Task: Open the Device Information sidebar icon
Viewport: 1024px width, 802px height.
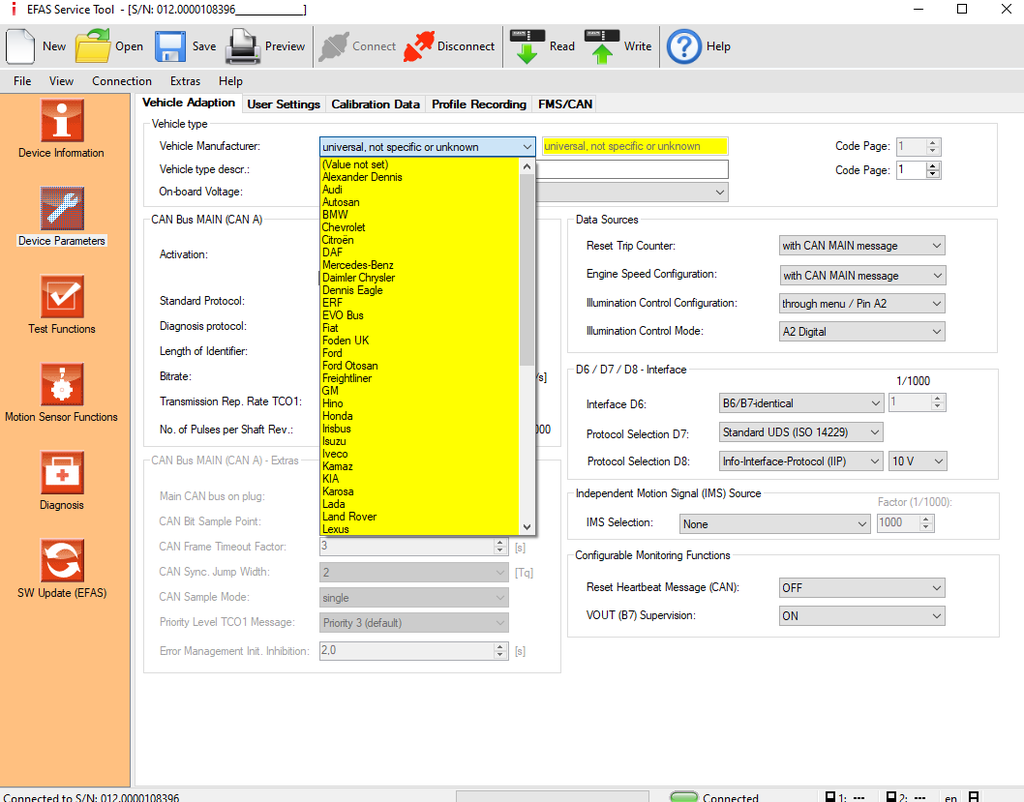Action: [62, 120]
